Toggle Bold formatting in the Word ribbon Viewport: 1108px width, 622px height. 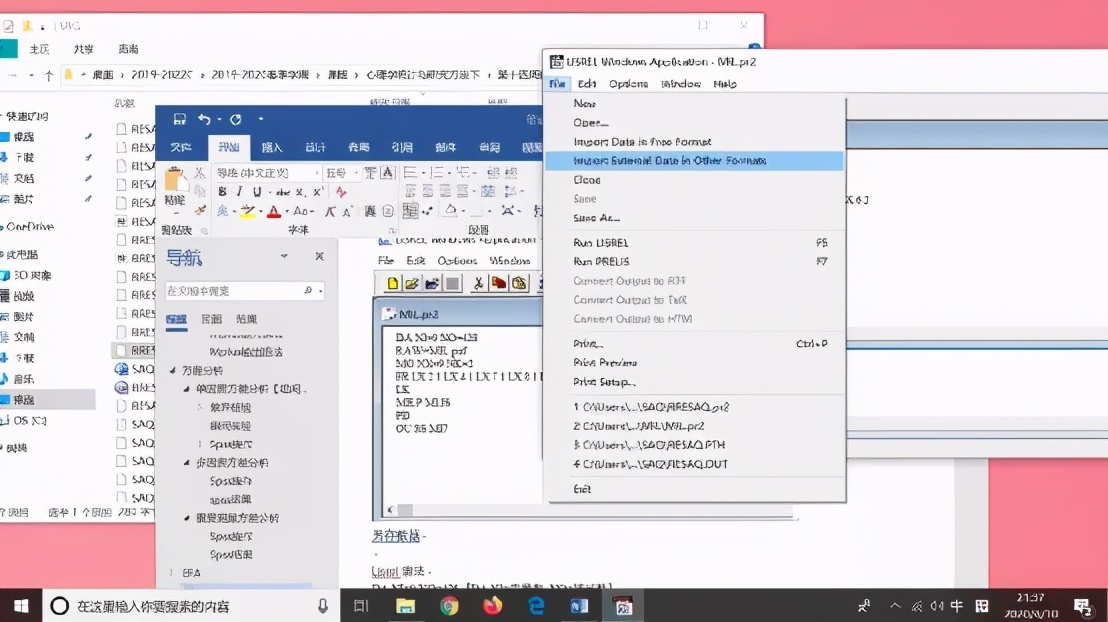pyautogui.click(x=221, y=191)
